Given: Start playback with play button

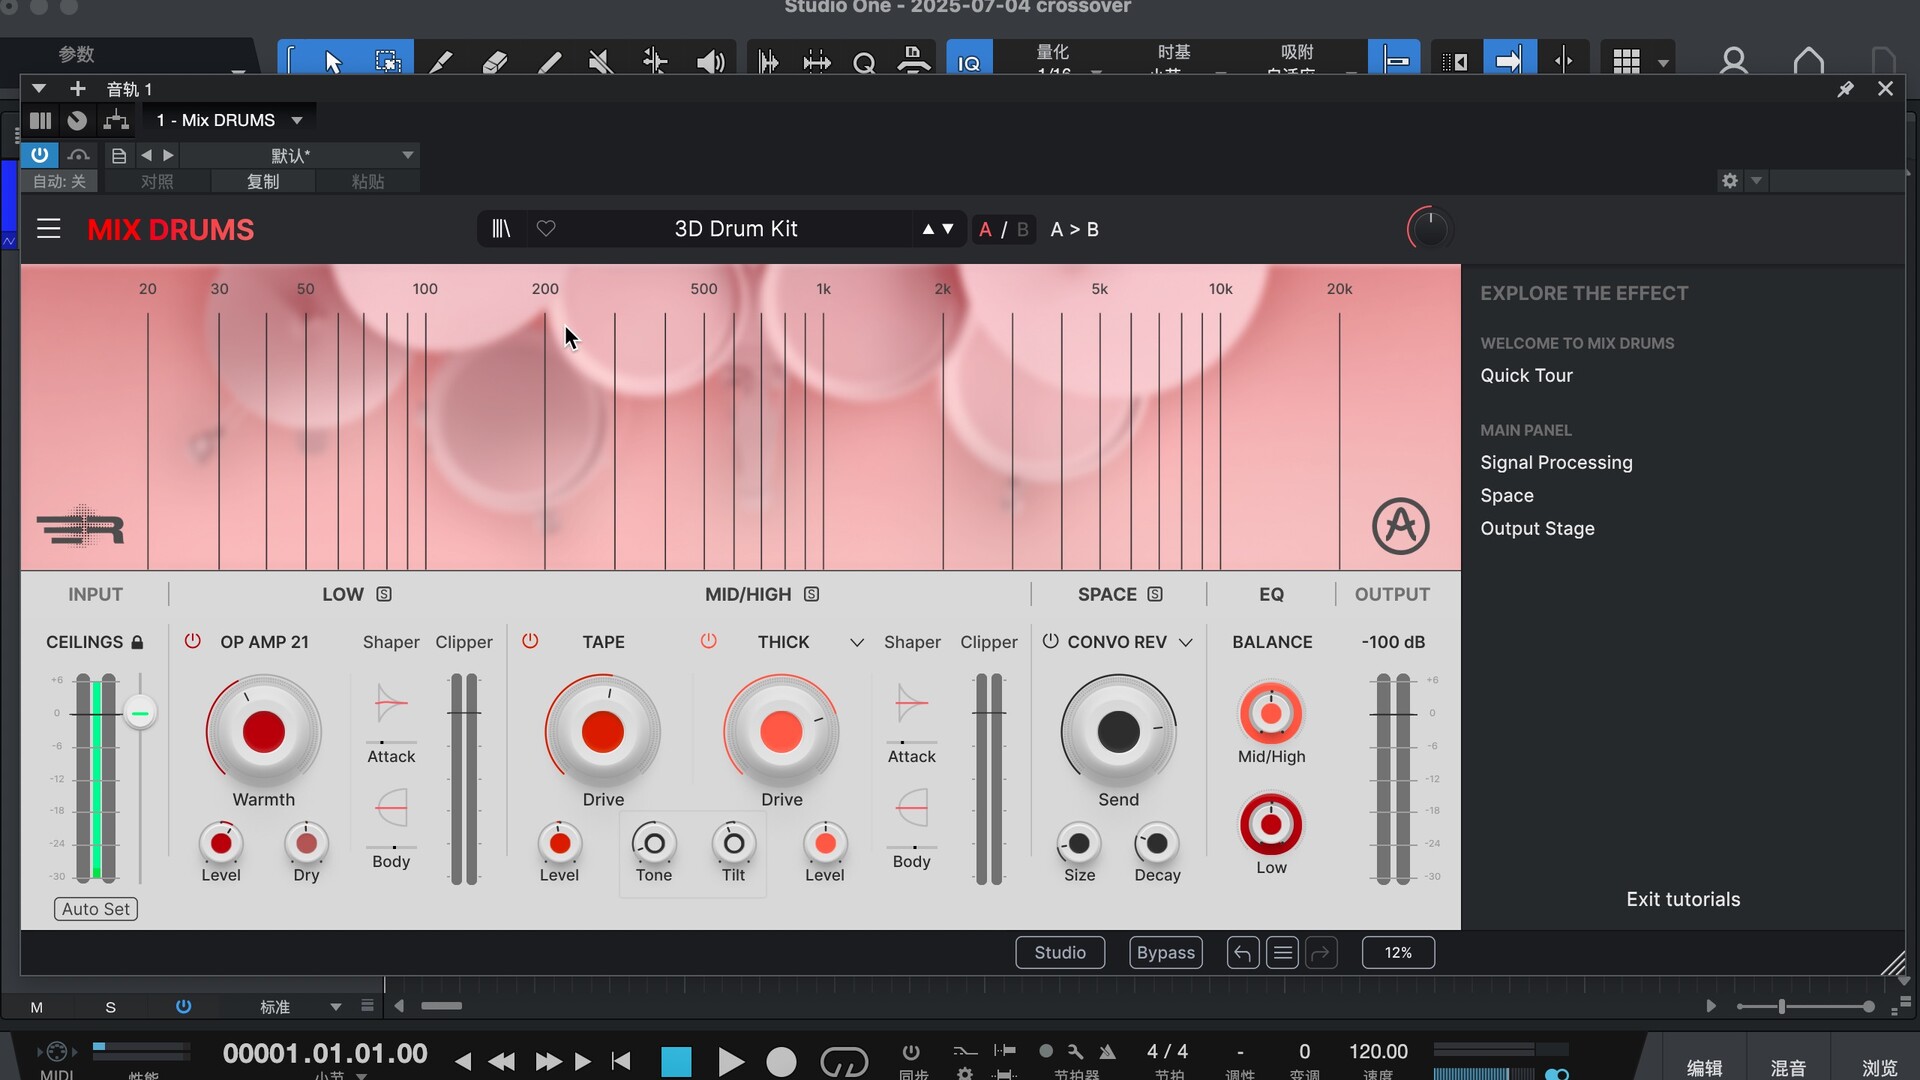Looking at the screenshot, I should pyautogui.click(x=731, y=1061).
